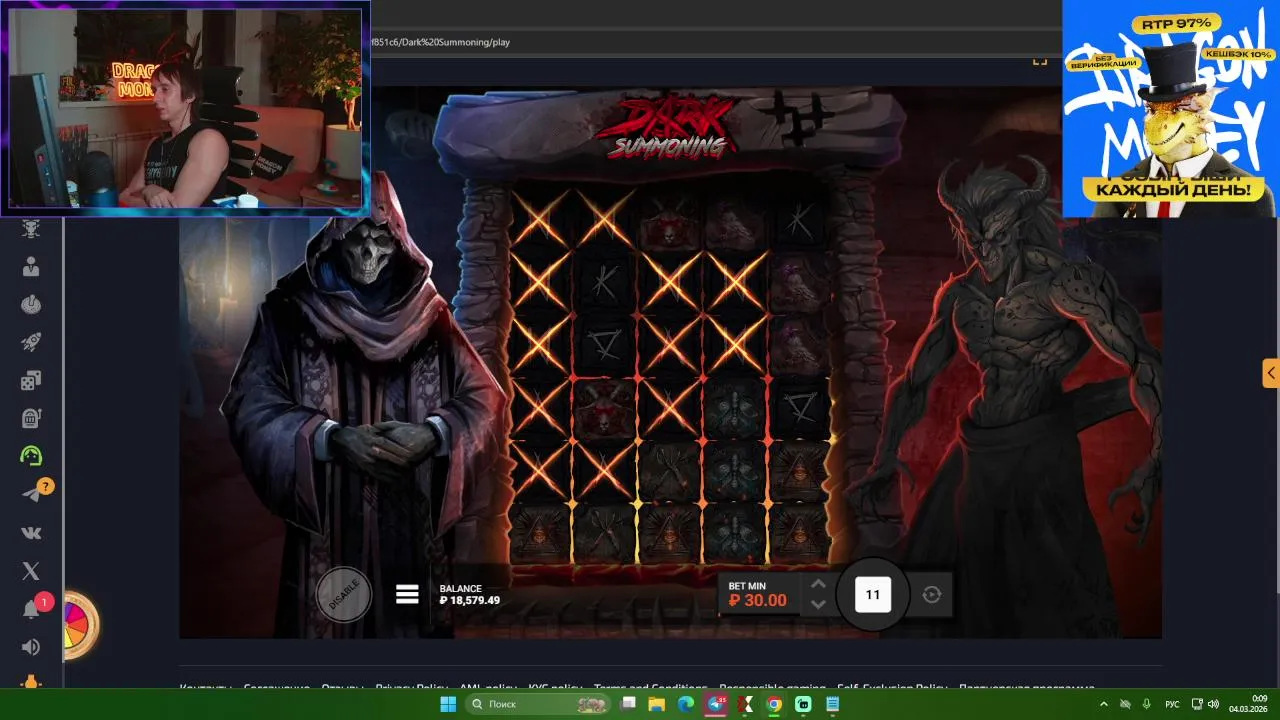Show hidden system tray icons
This screenshot has height=720, width=1280.
1104,704
